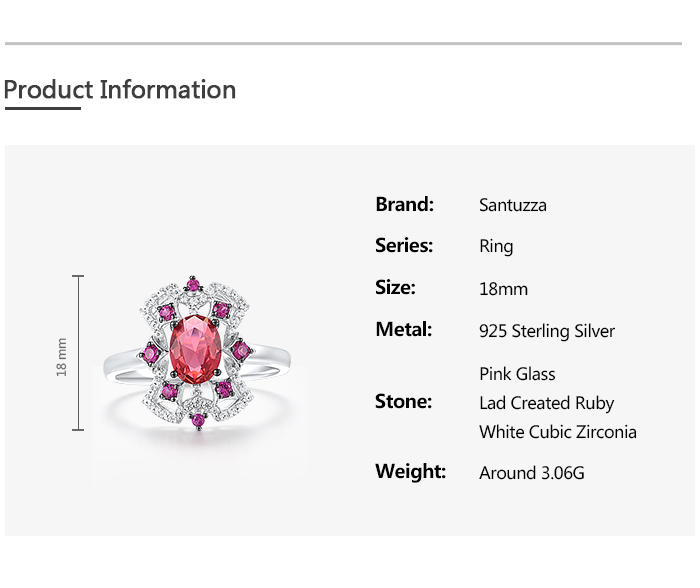700x588 pixels.
Task: Click the 18 mm vertical measurement label
Action: point(62,356)
